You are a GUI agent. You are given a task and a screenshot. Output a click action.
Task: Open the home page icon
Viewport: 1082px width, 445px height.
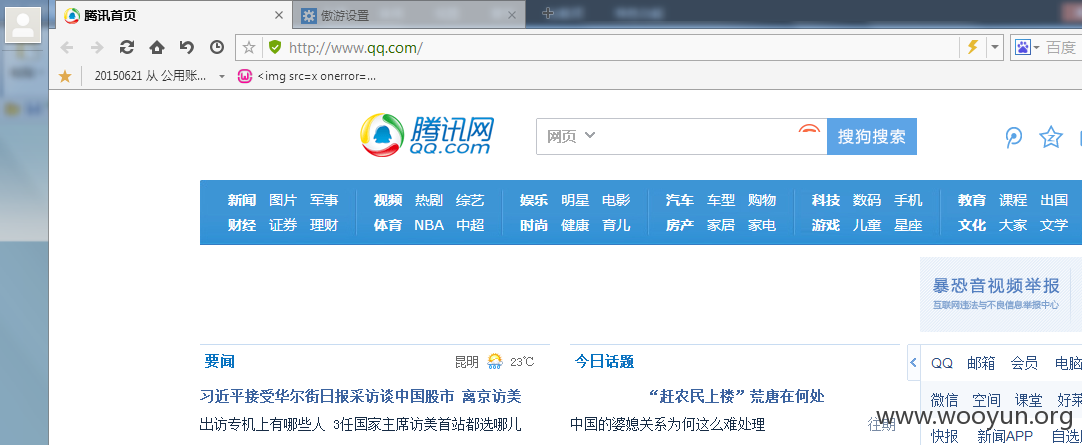click(157, 47)
